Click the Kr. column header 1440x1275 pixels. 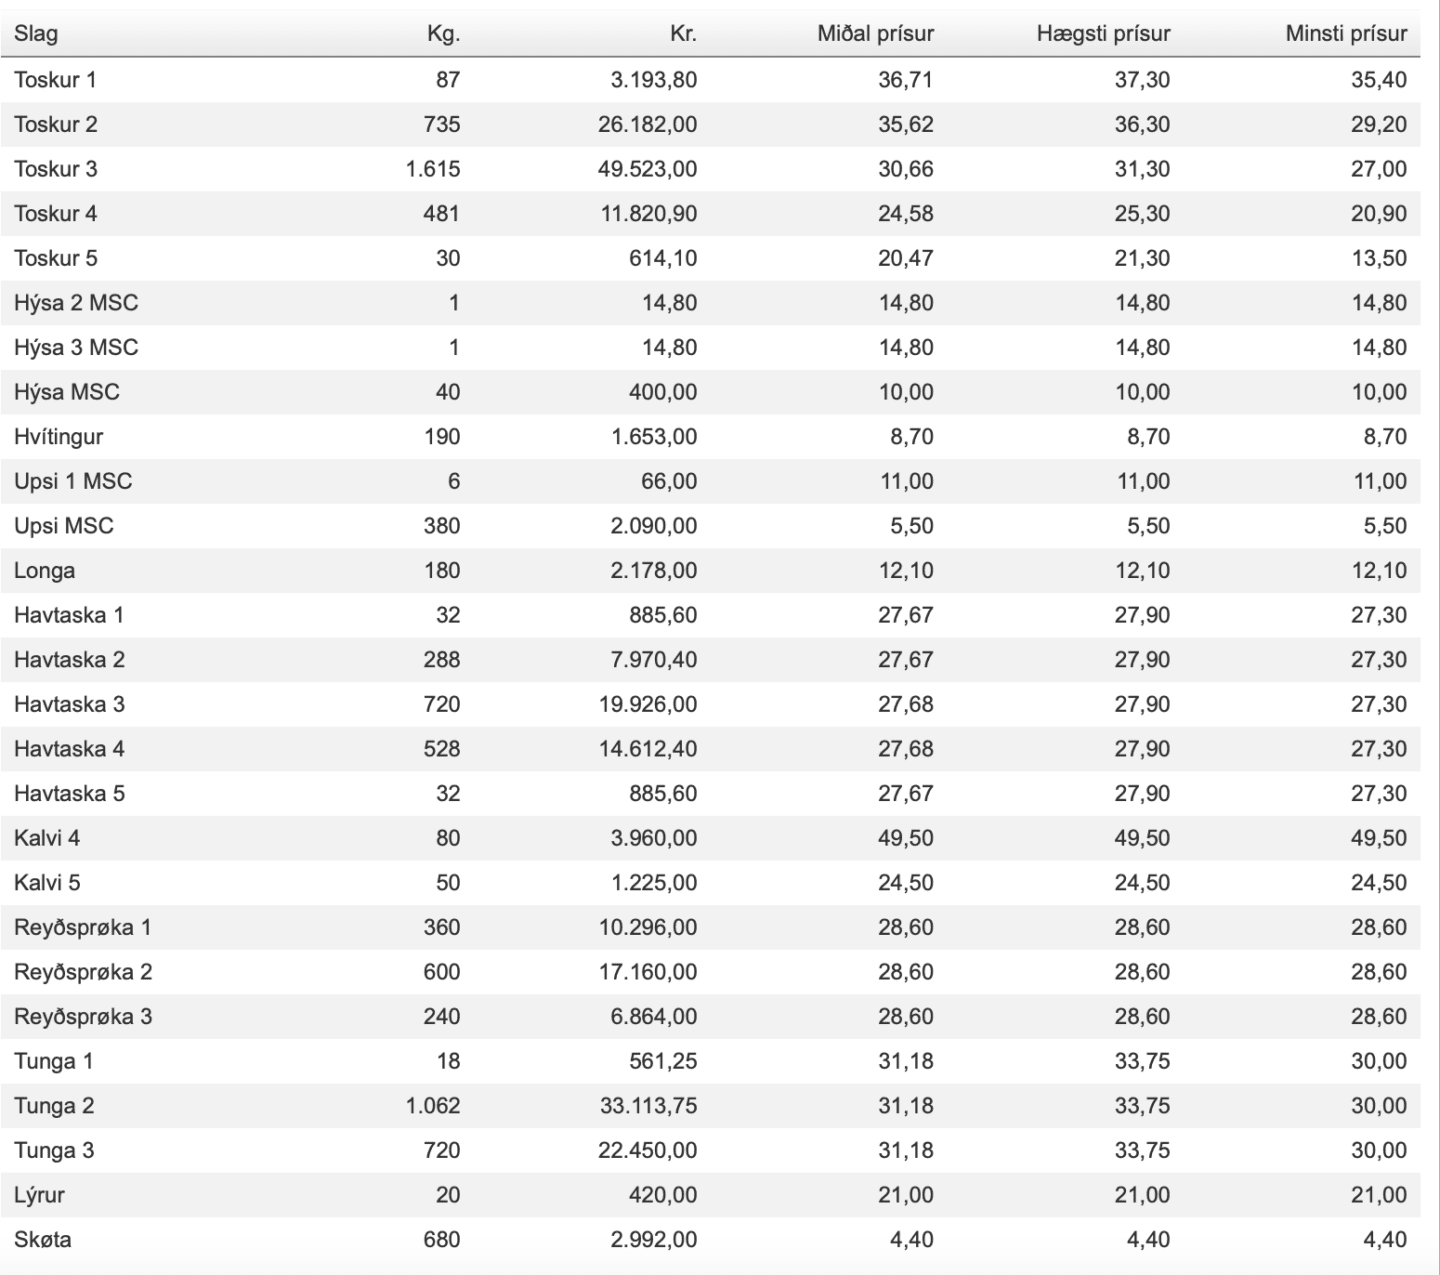pyautogui.click(x=683, y=34)
